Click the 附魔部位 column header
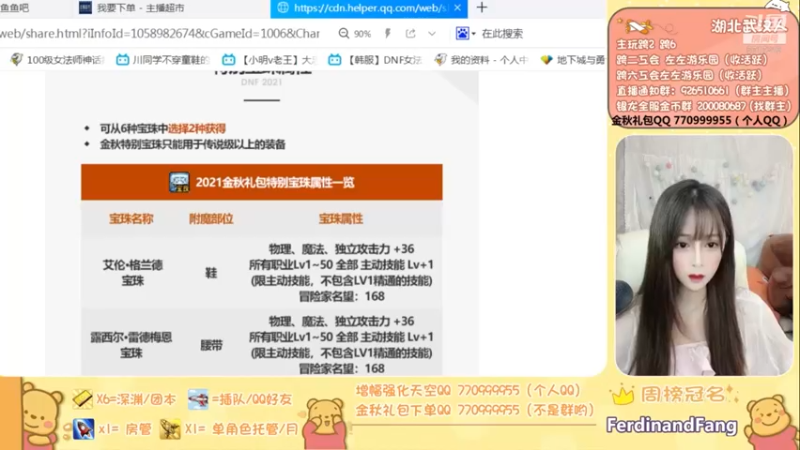 tap(211, 219)
